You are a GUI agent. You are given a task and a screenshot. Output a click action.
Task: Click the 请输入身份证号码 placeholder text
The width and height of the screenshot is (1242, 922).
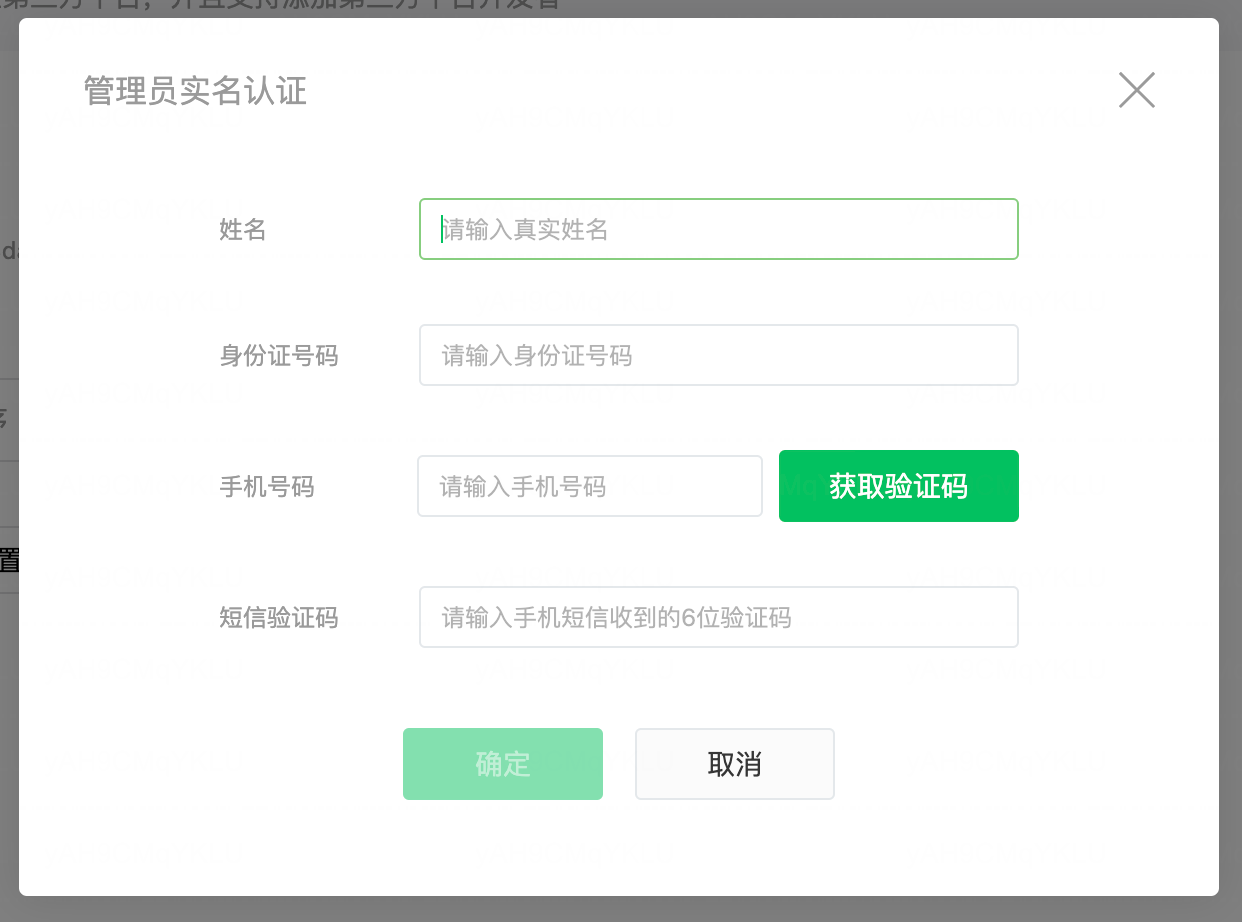click(538, 356)
